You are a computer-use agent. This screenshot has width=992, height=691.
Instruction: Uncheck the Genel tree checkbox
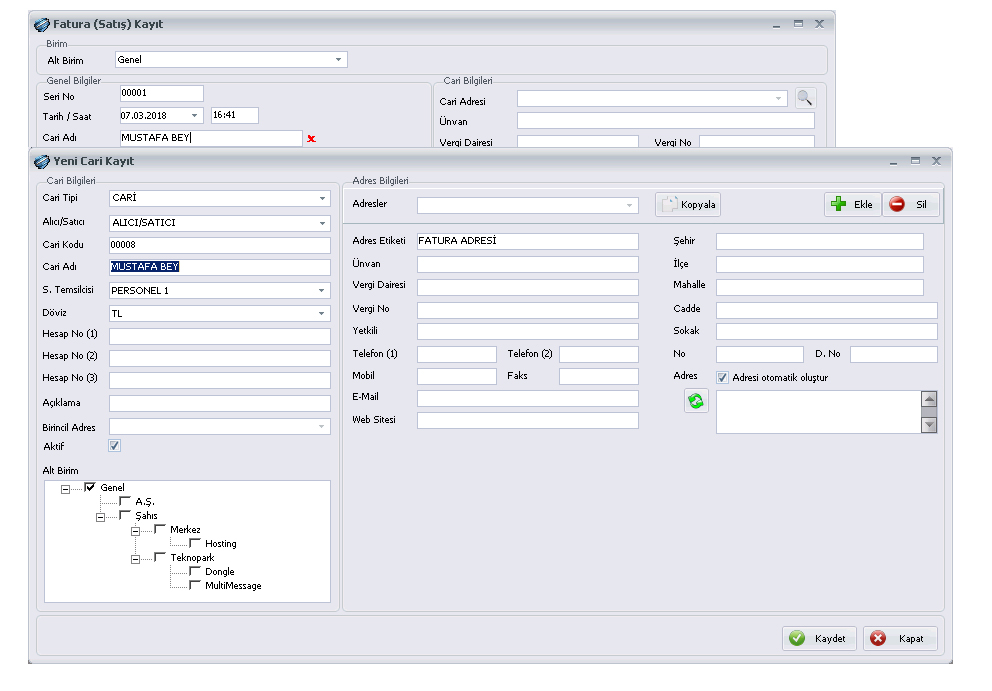(x=90, y=487)
